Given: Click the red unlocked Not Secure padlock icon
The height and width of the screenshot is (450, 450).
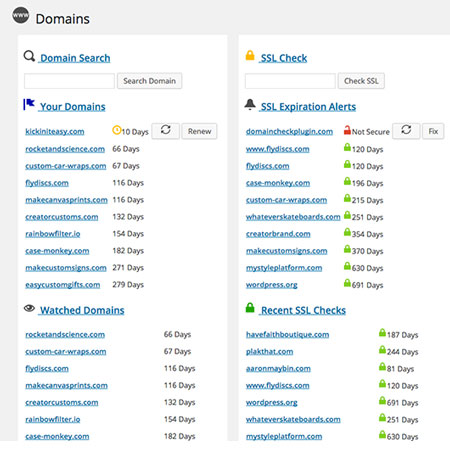Looking at the screenshot, I should point(347,130).
